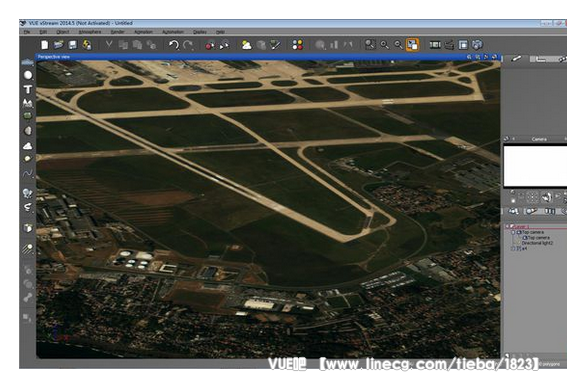Screen dimensions: 567x381
Task: Click the leftmost icon in Perspective view header
Action: 469,57
